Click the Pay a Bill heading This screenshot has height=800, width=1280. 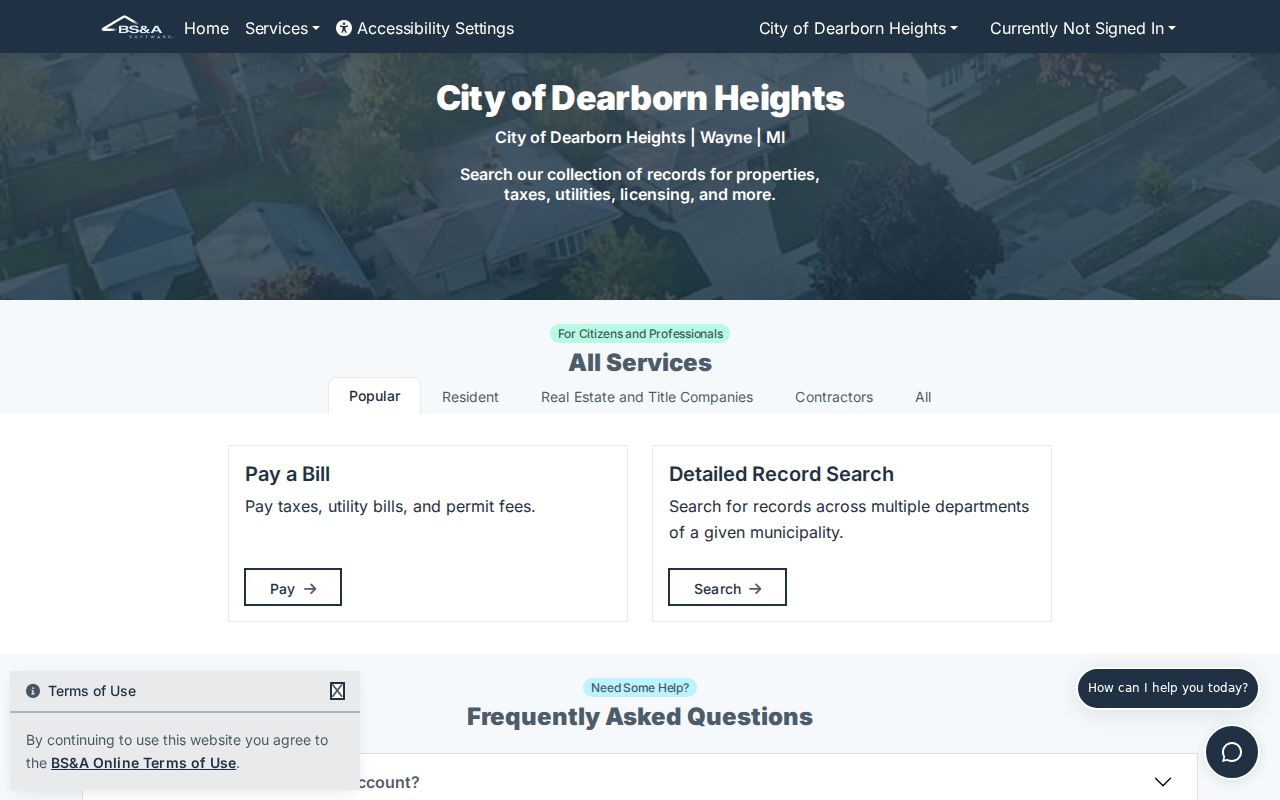tap(287, 474)
